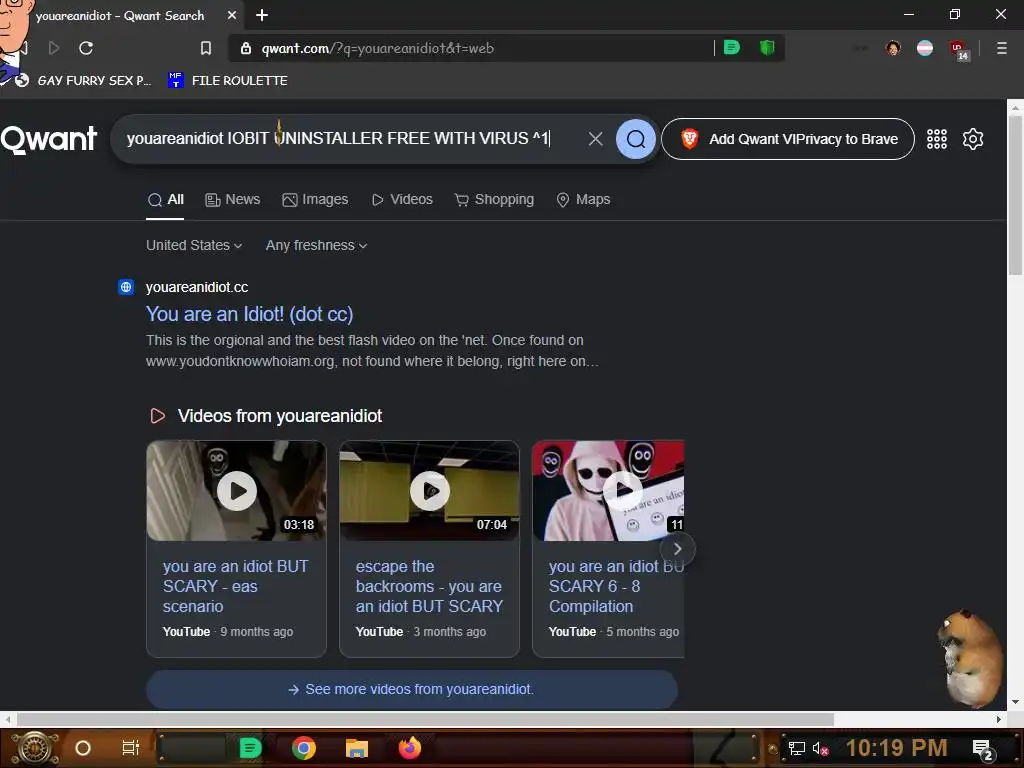Open Task View on taskbar
Image resolution: width=1024 pixels, height=768 pixels.
131,748
